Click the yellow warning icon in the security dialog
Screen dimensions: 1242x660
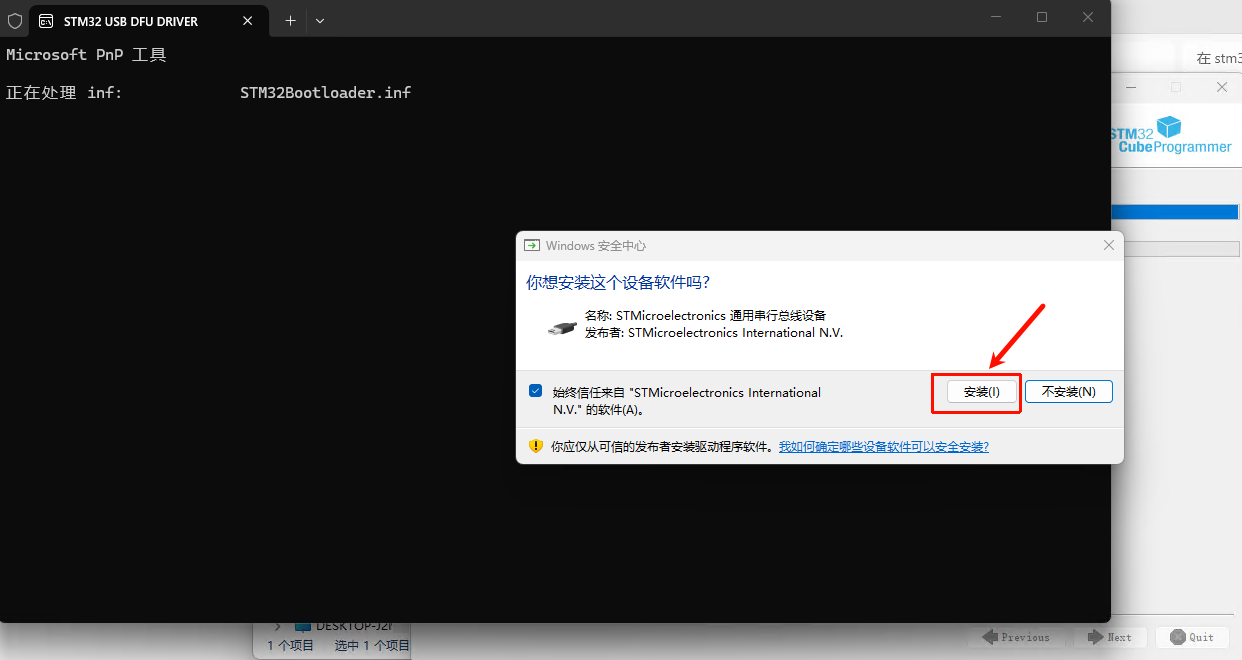[x=536, y=446]
